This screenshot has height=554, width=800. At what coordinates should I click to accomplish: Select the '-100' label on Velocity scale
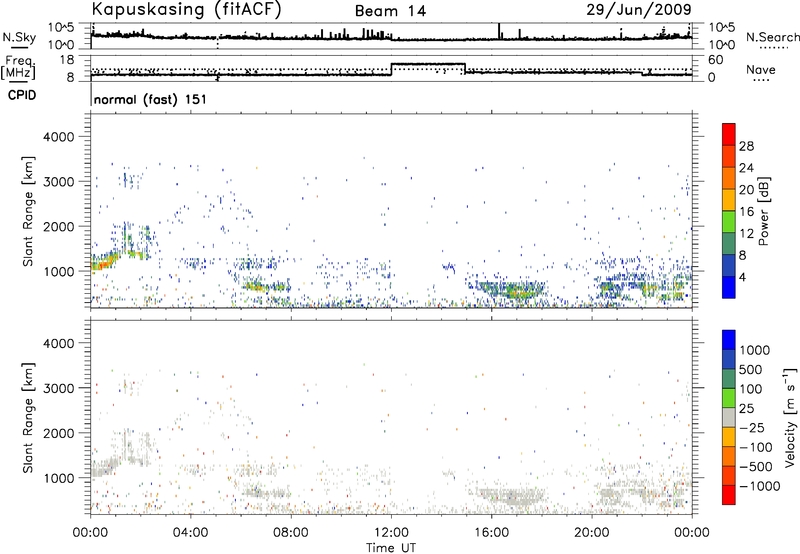(756, 447)
